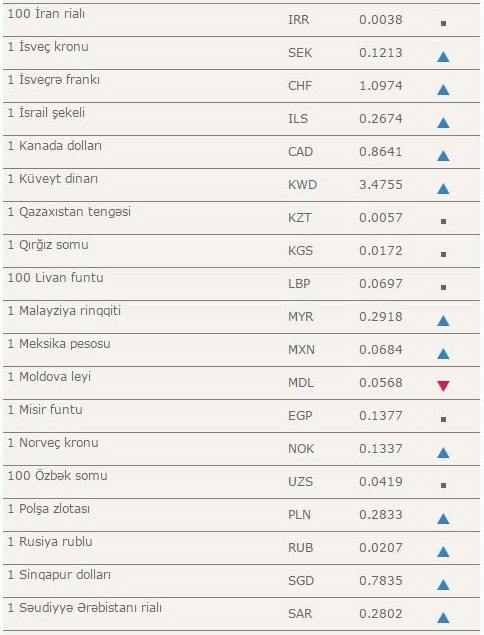Click the NOK currency code
This screenshot has width=484, height=635.
point(301,449)
